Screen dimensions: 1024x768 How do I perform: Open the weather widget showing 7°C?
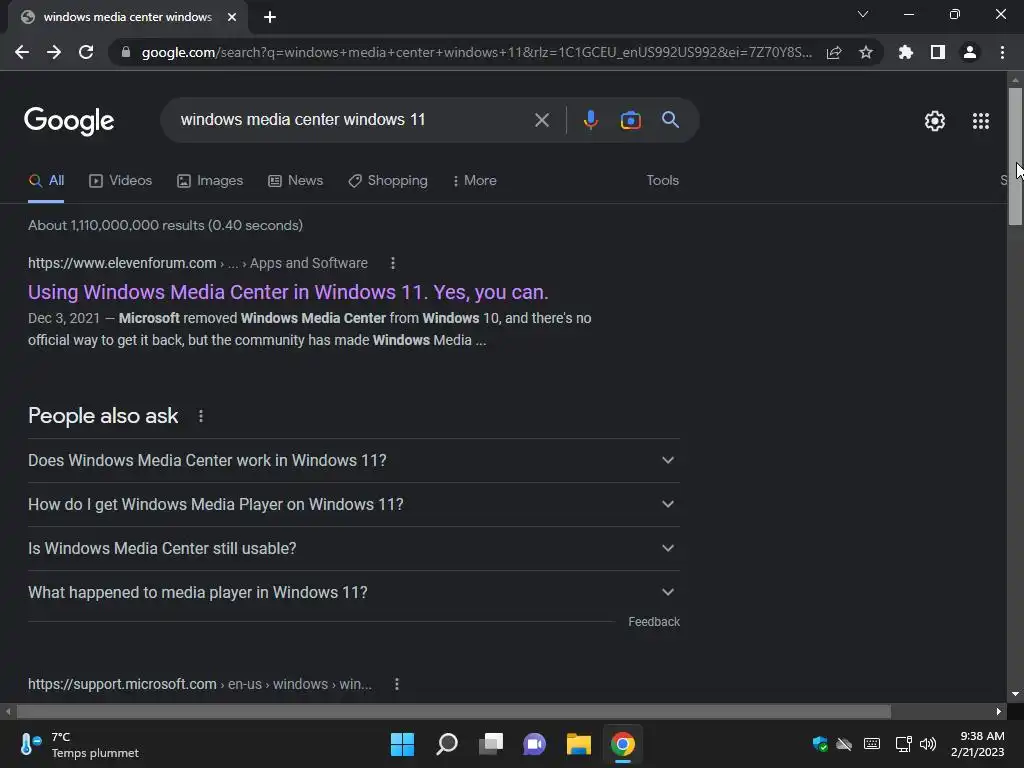click(78, 744)
